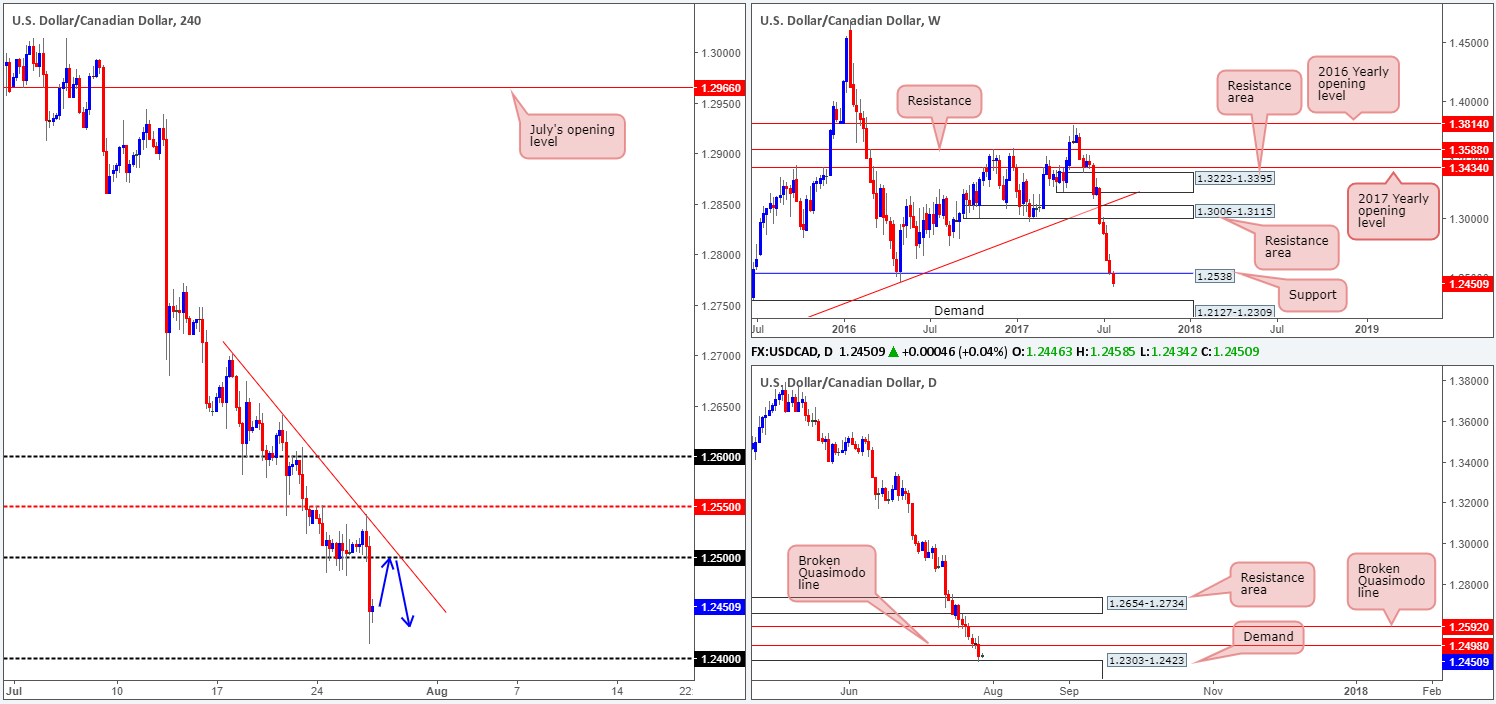Click the '1.2127-1.2309' demand zone label
Image resolution: width=1496 pixels, height=704 pixels.
tap(1235, 313)
